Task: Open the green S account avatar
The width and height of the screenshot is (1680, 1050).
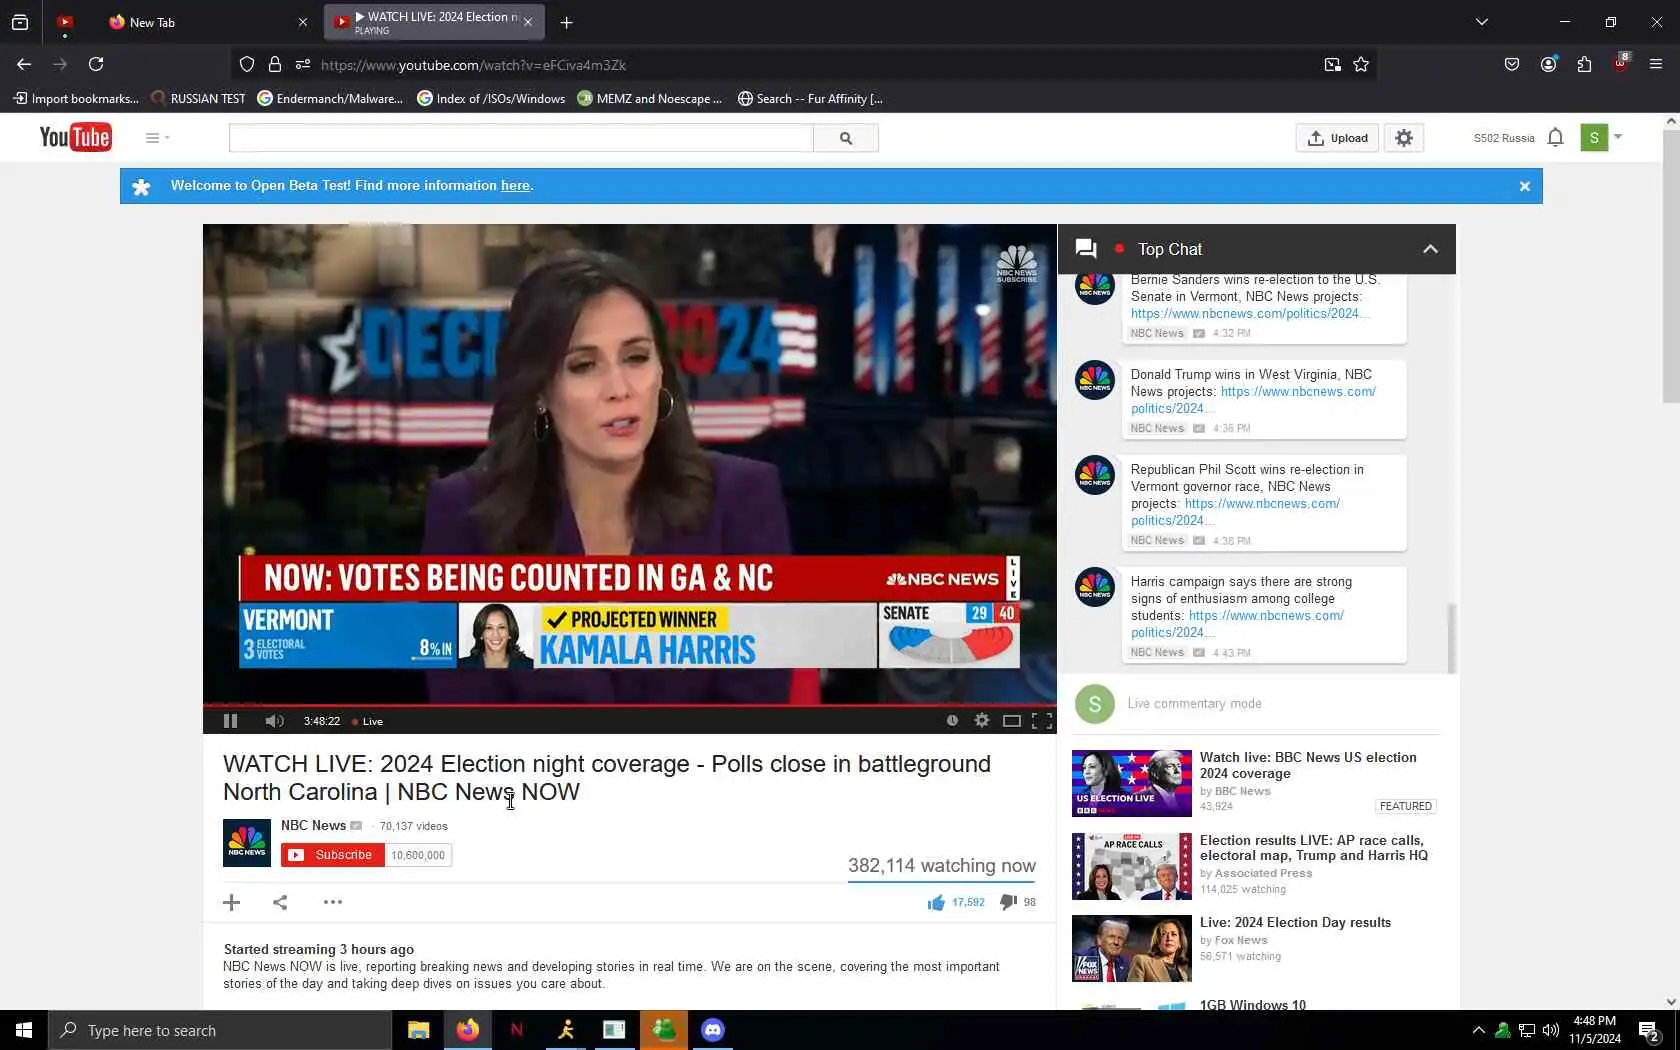Action: pyautogui.click(x=1594, y=138)
